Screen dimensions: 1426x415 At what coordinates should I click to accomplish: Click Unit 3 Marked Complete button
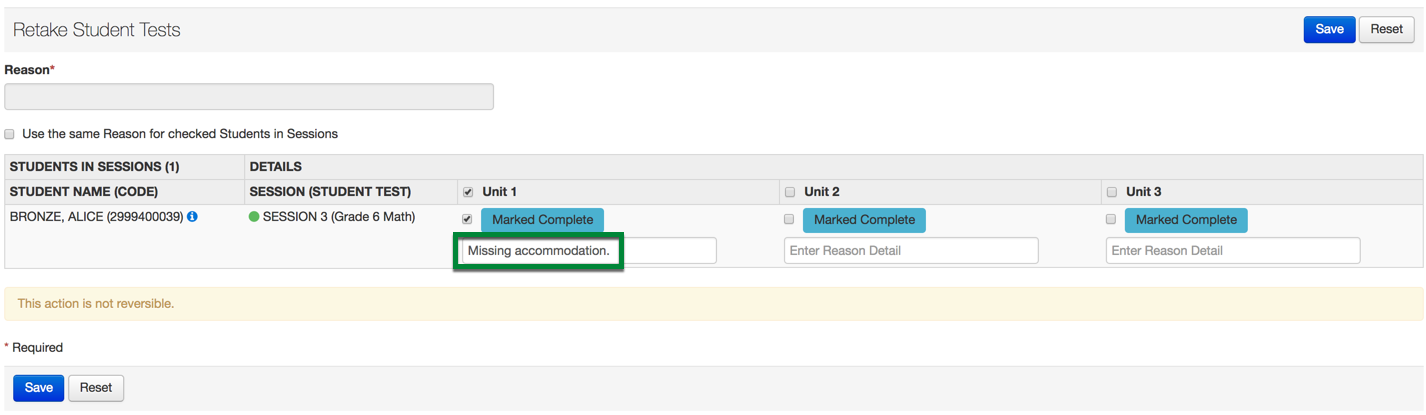1186,220
